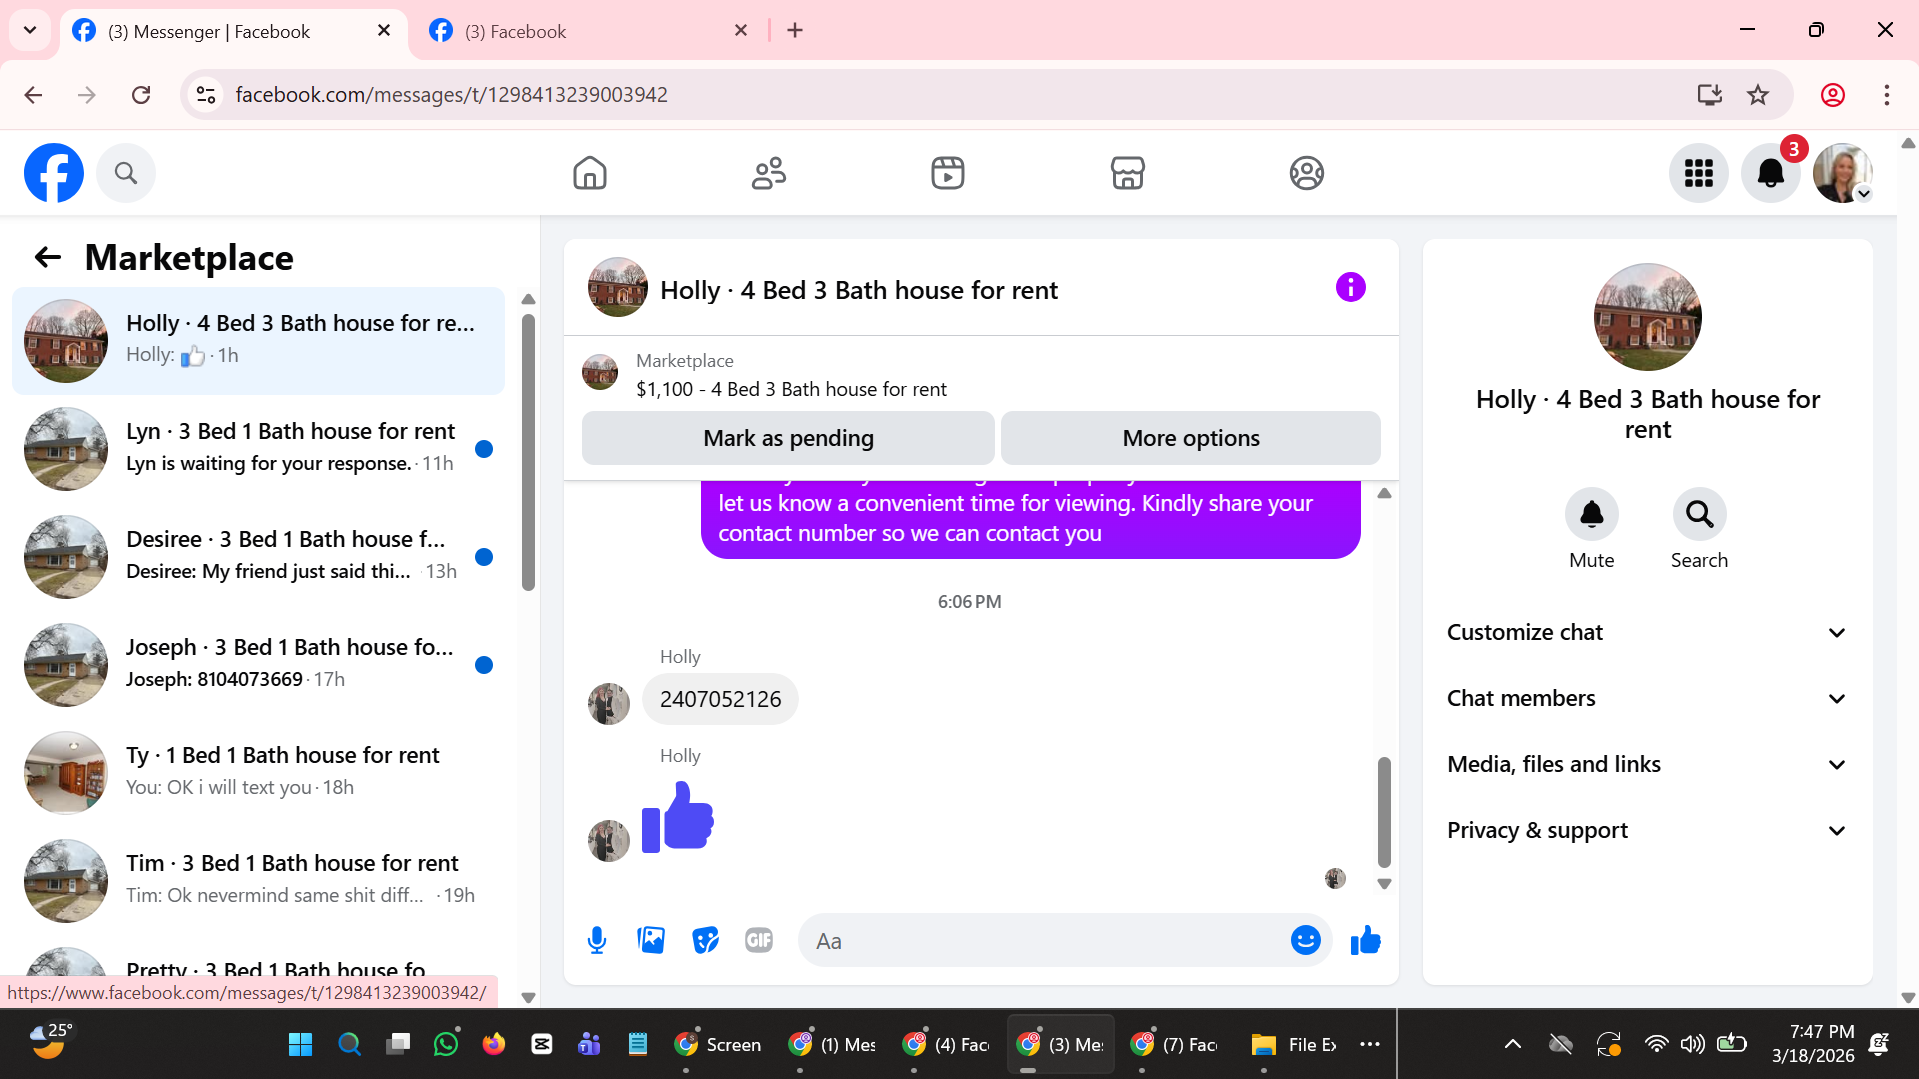Go to the Home feed icon

point(590,173)
